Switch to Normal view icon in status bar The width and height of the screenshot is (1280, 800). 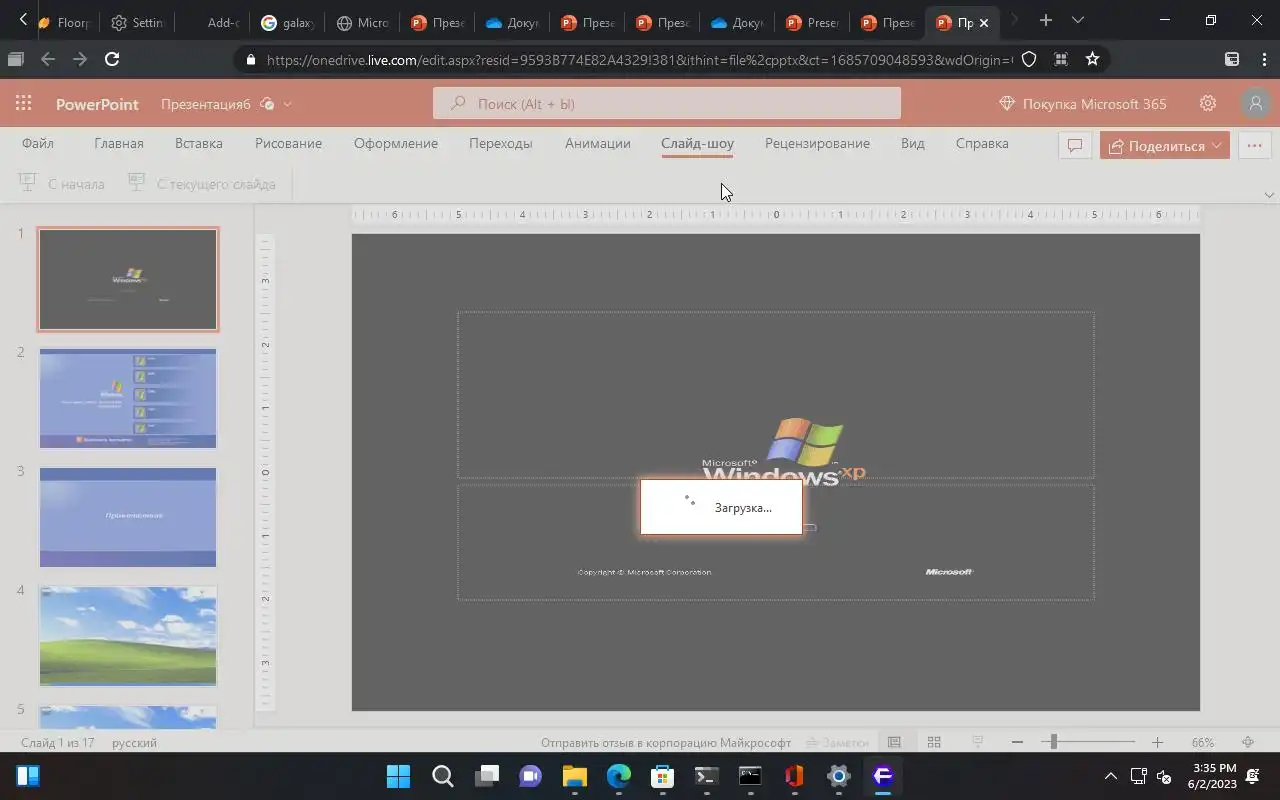894,742
